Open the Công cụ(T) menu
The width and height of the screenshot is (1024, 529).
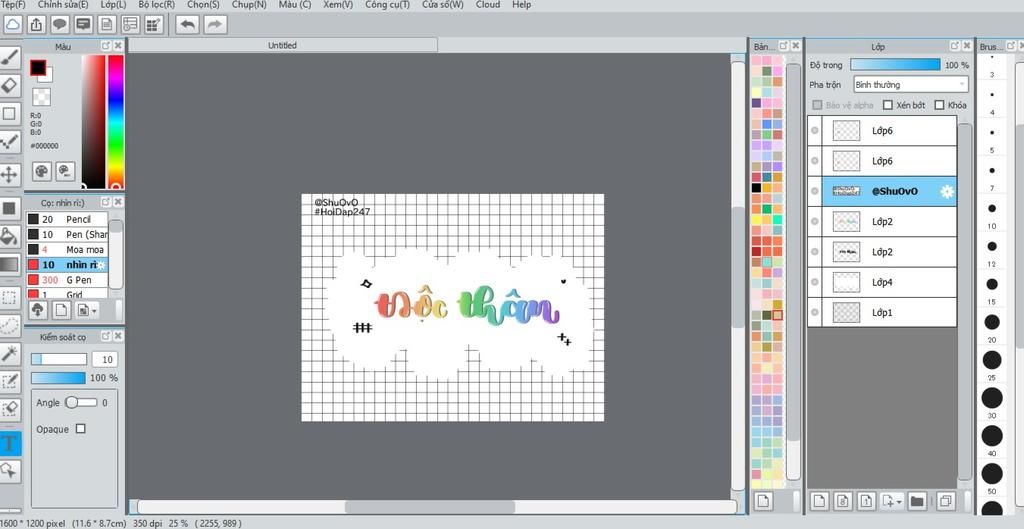(387, 5)
